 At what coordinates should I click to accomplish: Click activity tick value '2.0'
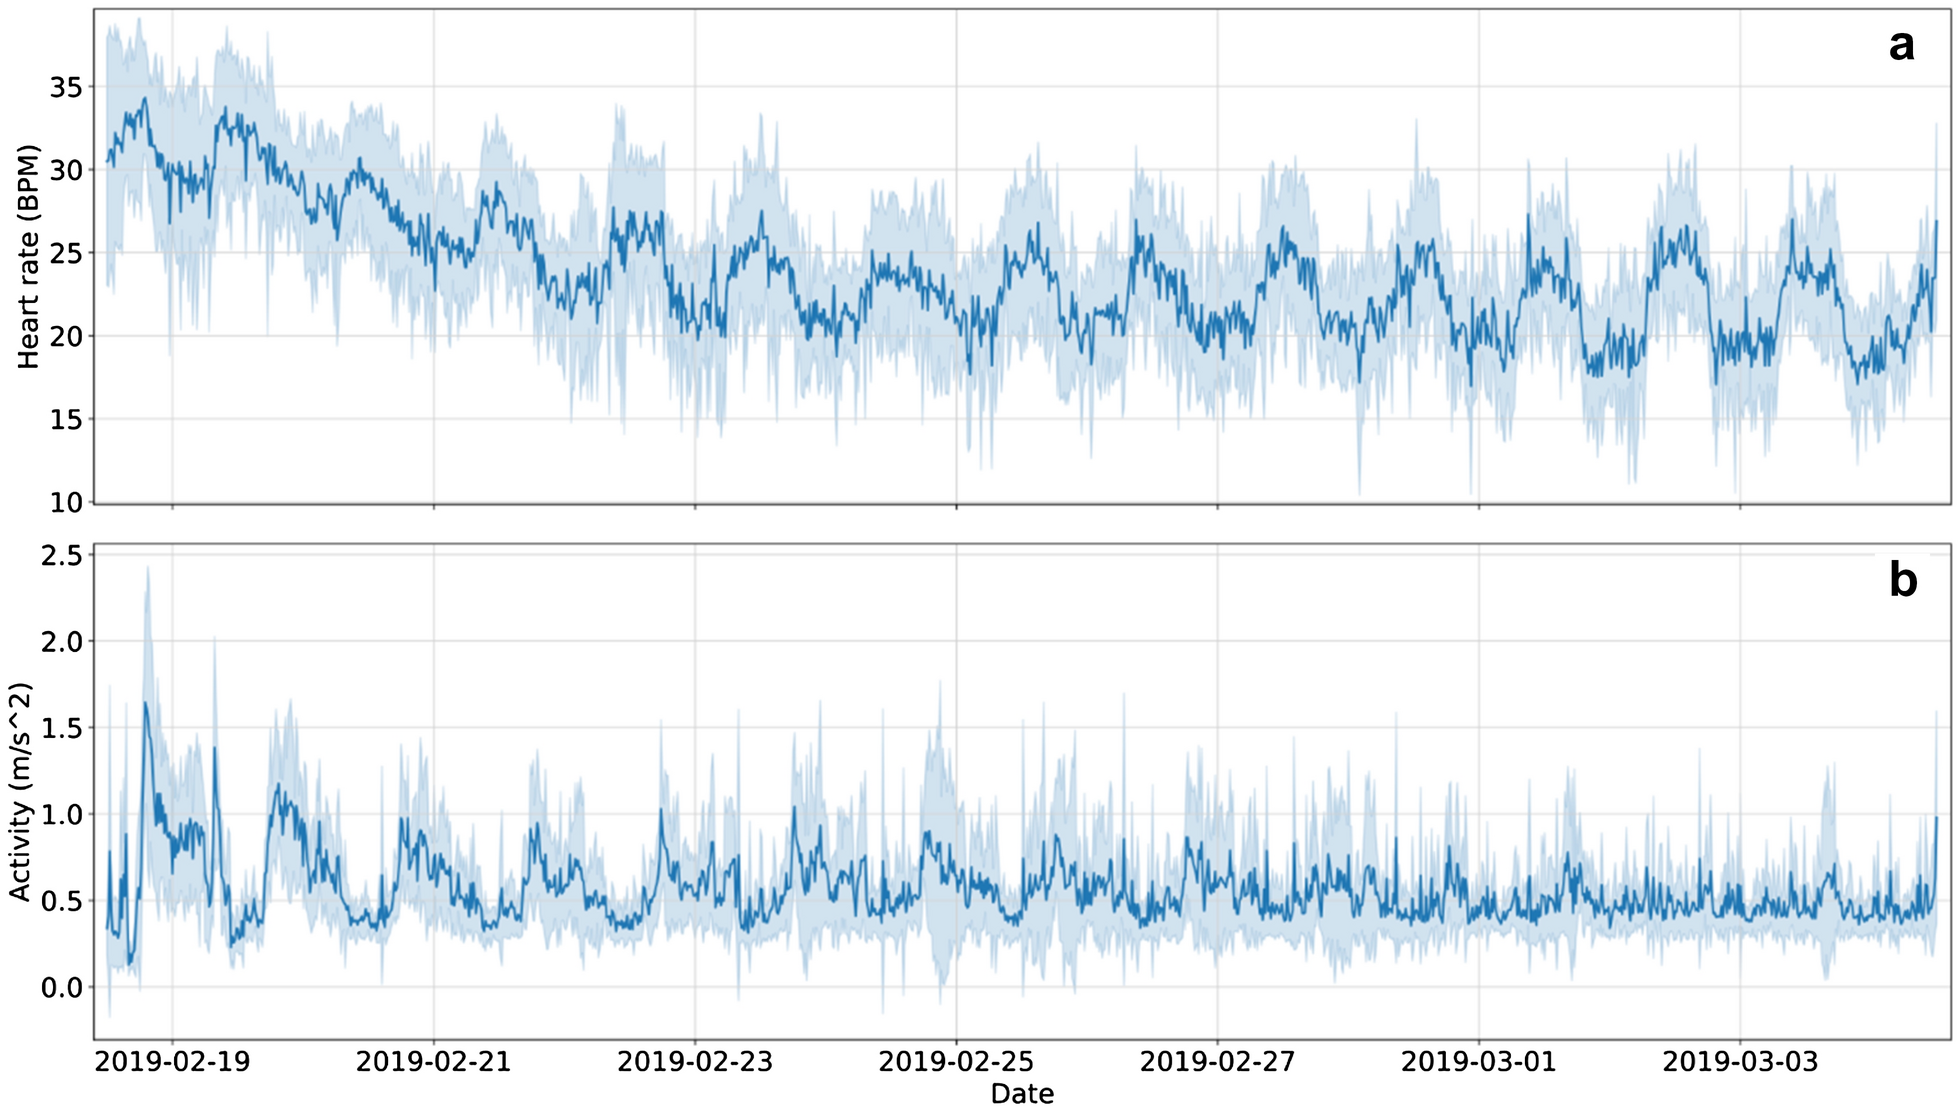[62, 641]
